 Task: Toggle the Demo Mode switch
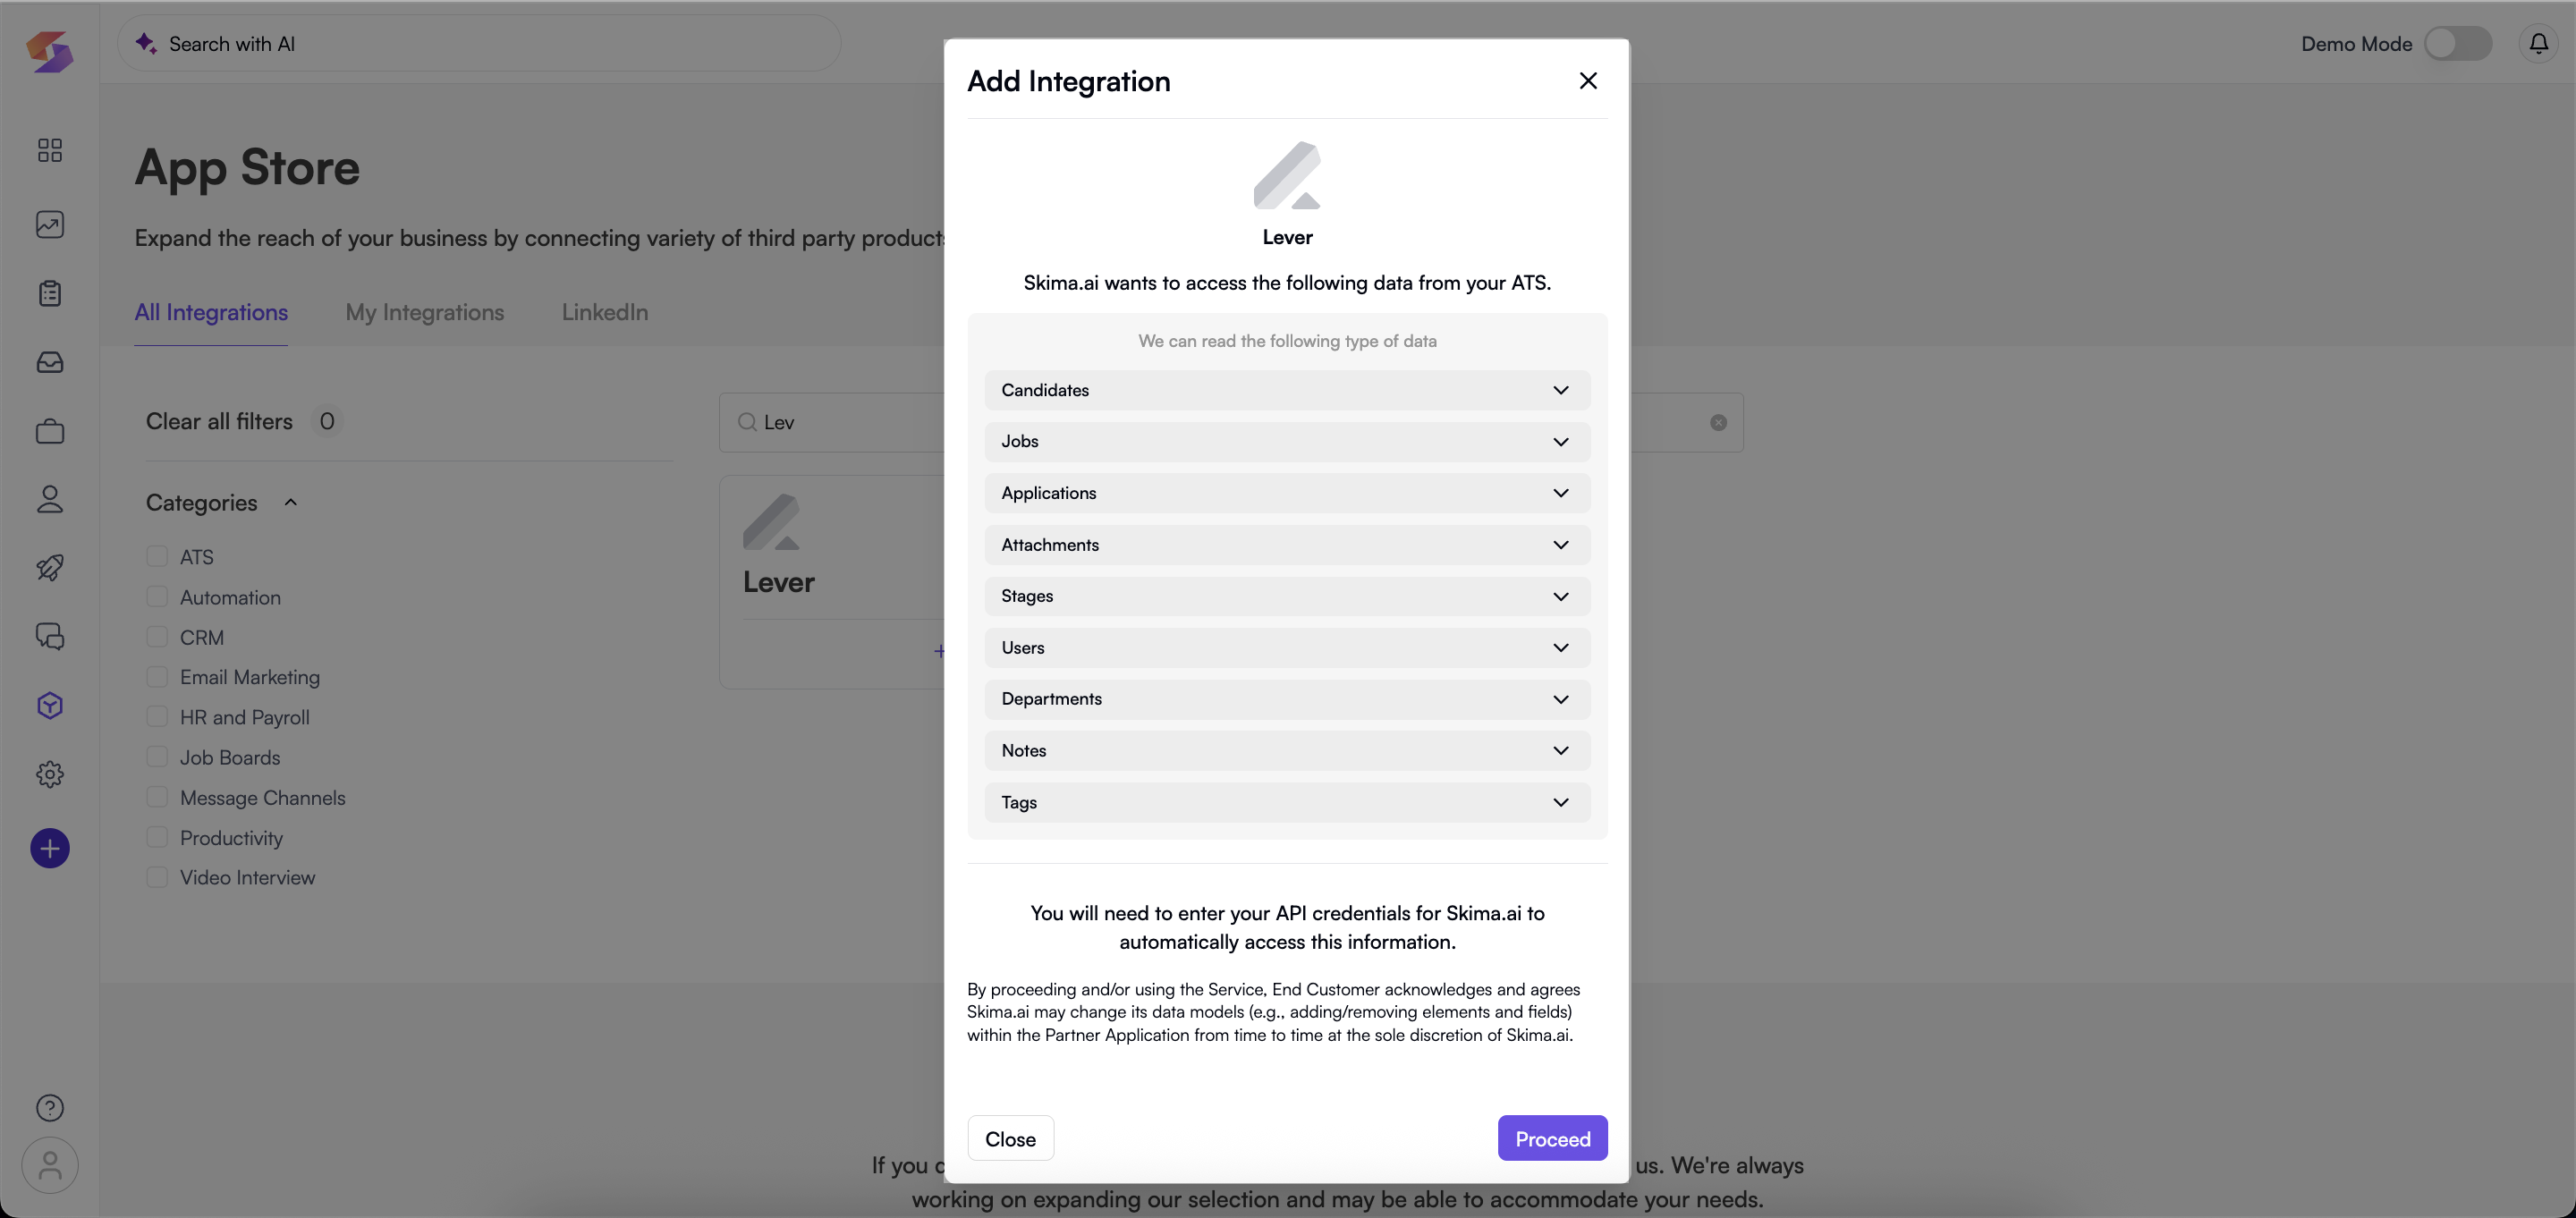coord(2457,43)
